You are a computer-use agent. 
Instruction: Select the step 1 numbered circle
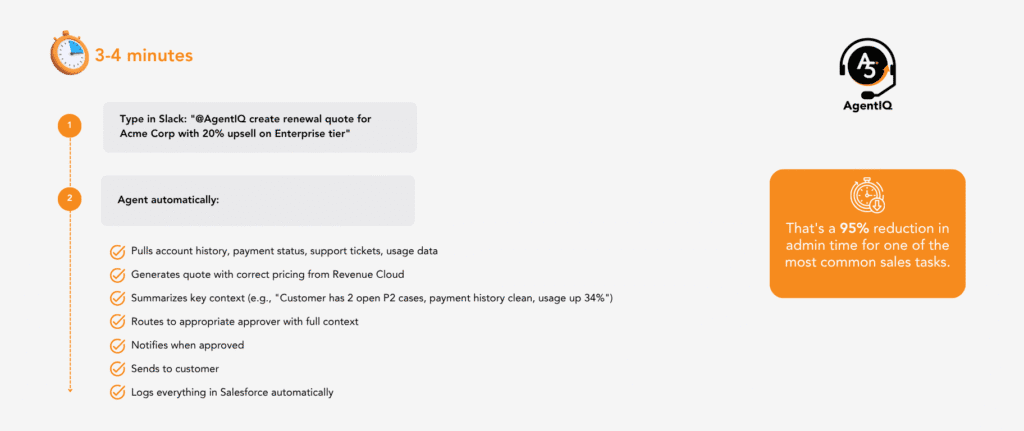(x=69, y=126)
